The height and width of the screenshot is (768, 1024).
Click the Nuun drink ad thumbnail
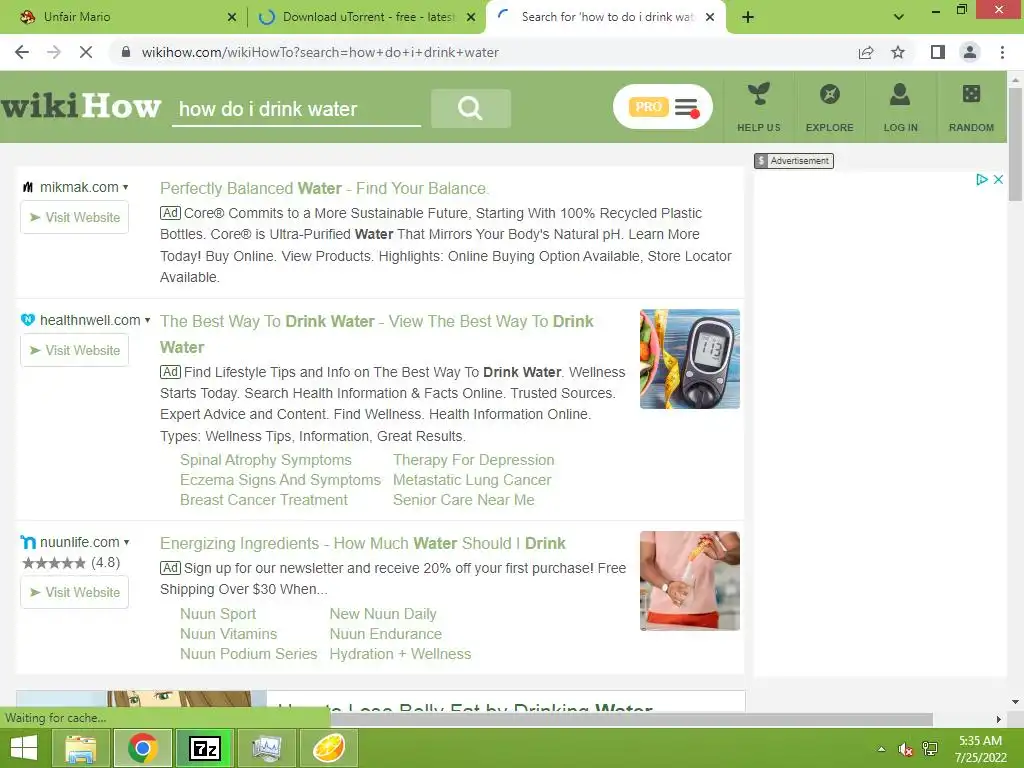pyautogui.click(x=690, y=581)
